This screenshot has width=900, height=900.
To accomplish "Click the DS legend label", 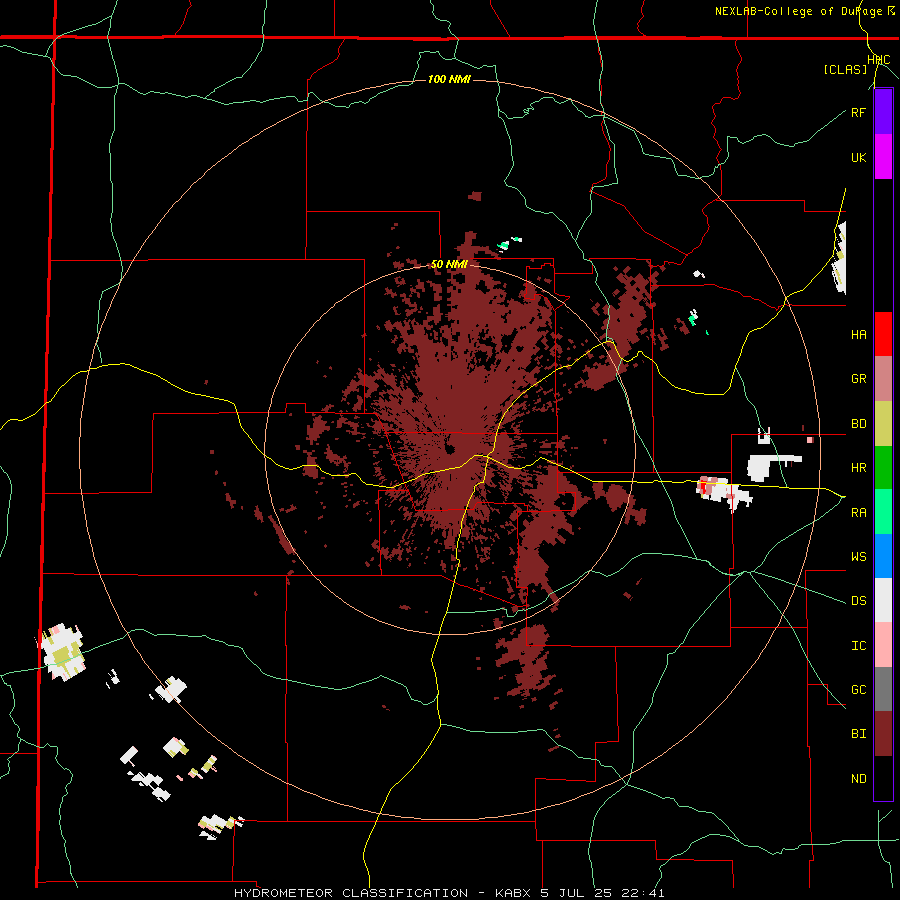I will (858, 601).
